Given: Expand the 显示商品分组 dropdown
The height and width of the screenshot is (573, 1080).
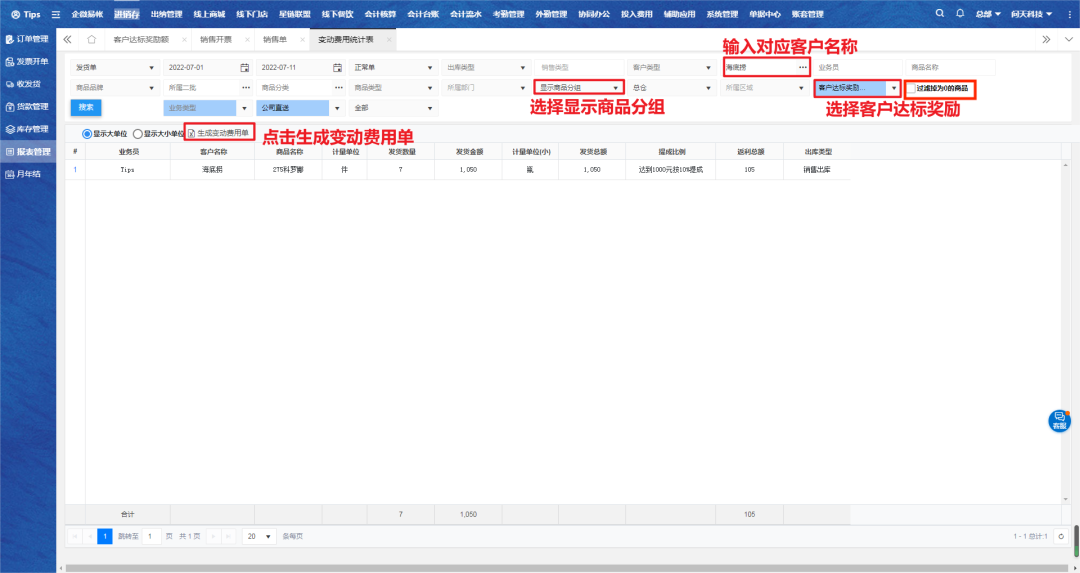Looking at the screenshot, I should (579, 88).
